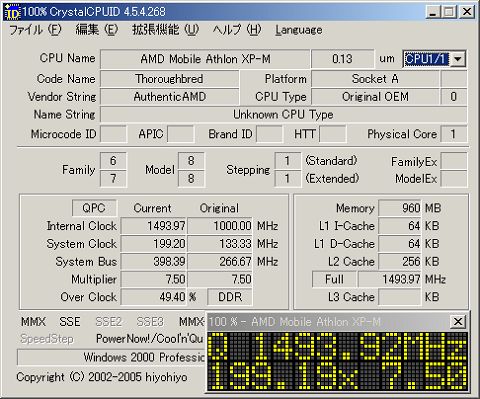Image resolution: width=480 pixels, height=399 pixels.
Task: Click the Memory 960 MB field
Action: [400, 208]
